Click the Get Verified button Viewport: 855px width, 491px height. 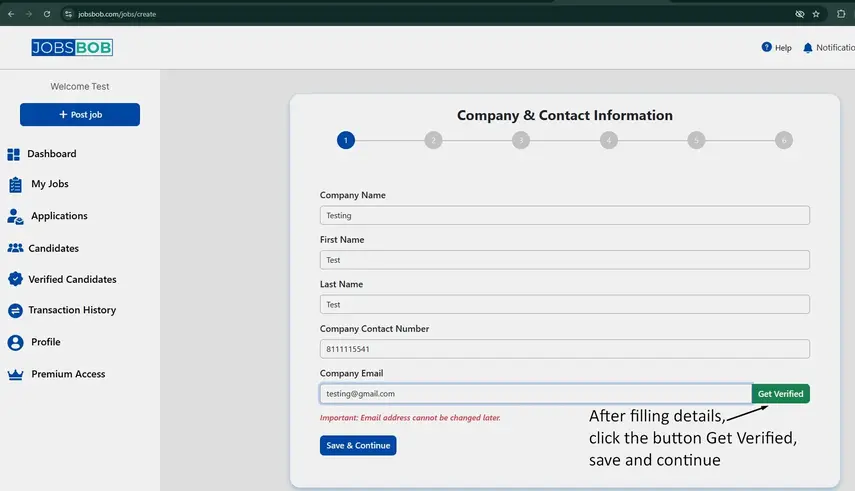pyautogui.click(x=780, y=394)
